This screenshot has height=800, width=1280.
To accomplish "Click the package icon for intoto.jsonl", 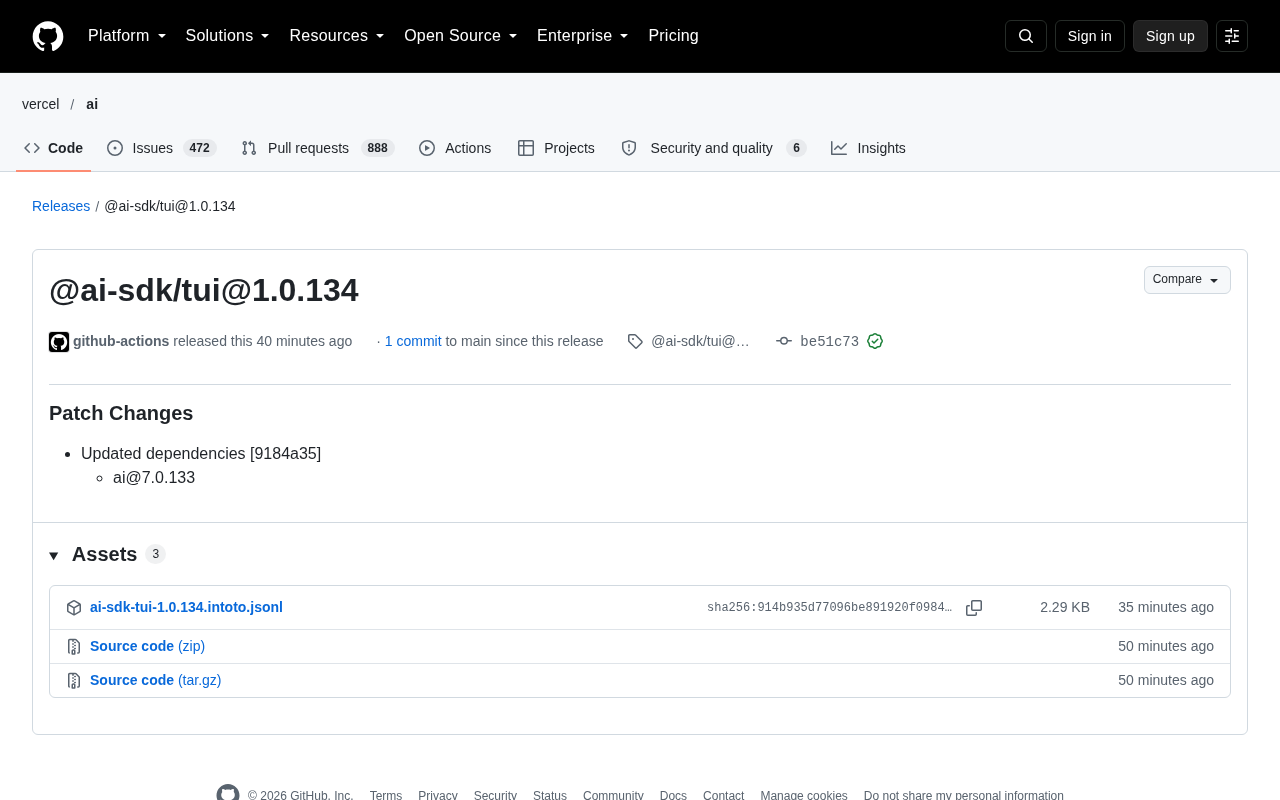I will (x=74, y=608).
